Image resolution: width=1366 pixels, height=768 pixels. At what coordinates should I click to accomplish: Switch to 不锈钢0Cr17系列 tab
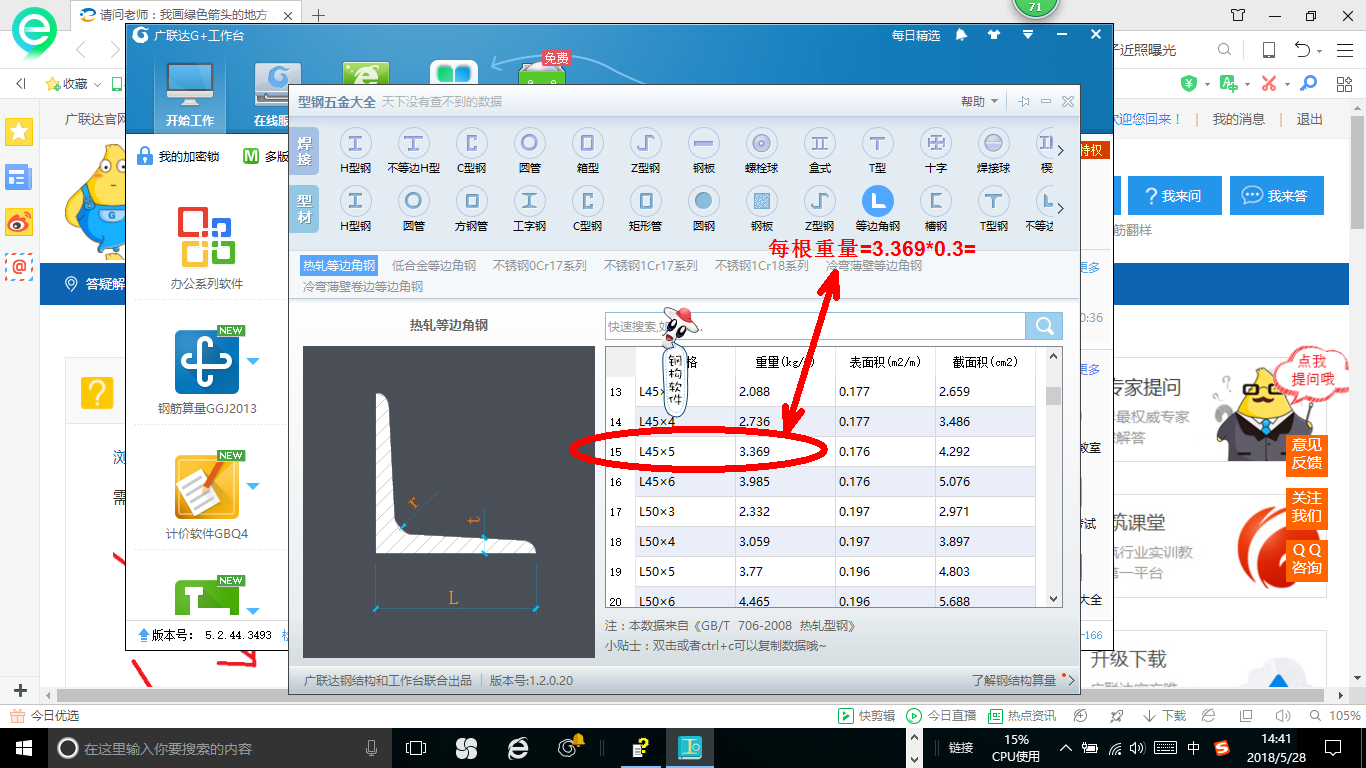539,266
